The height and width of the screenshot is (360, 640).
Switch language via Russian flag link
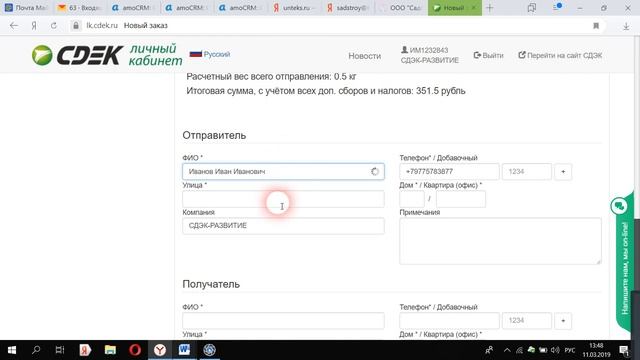[210, 54]
